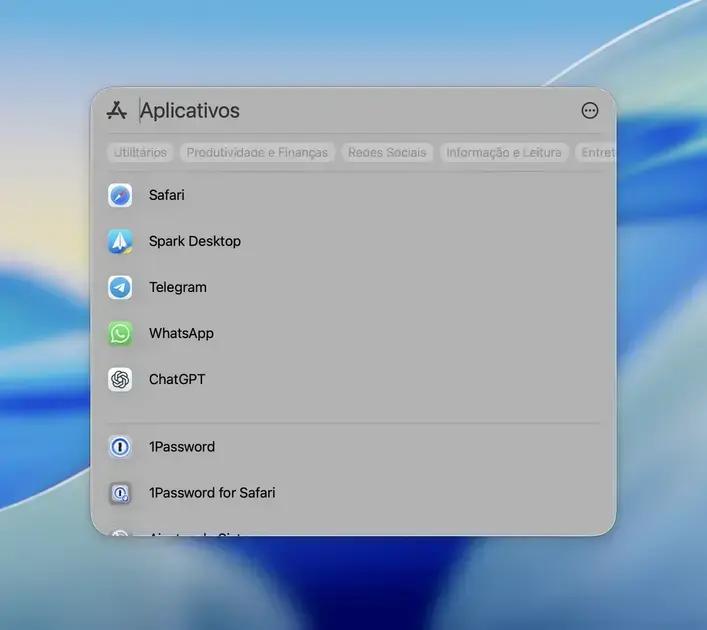Image resolution: width=707 pixels, height=630 pixels.
Task: Open 1Password via its keyhole icon
Action: click(120, 447)
